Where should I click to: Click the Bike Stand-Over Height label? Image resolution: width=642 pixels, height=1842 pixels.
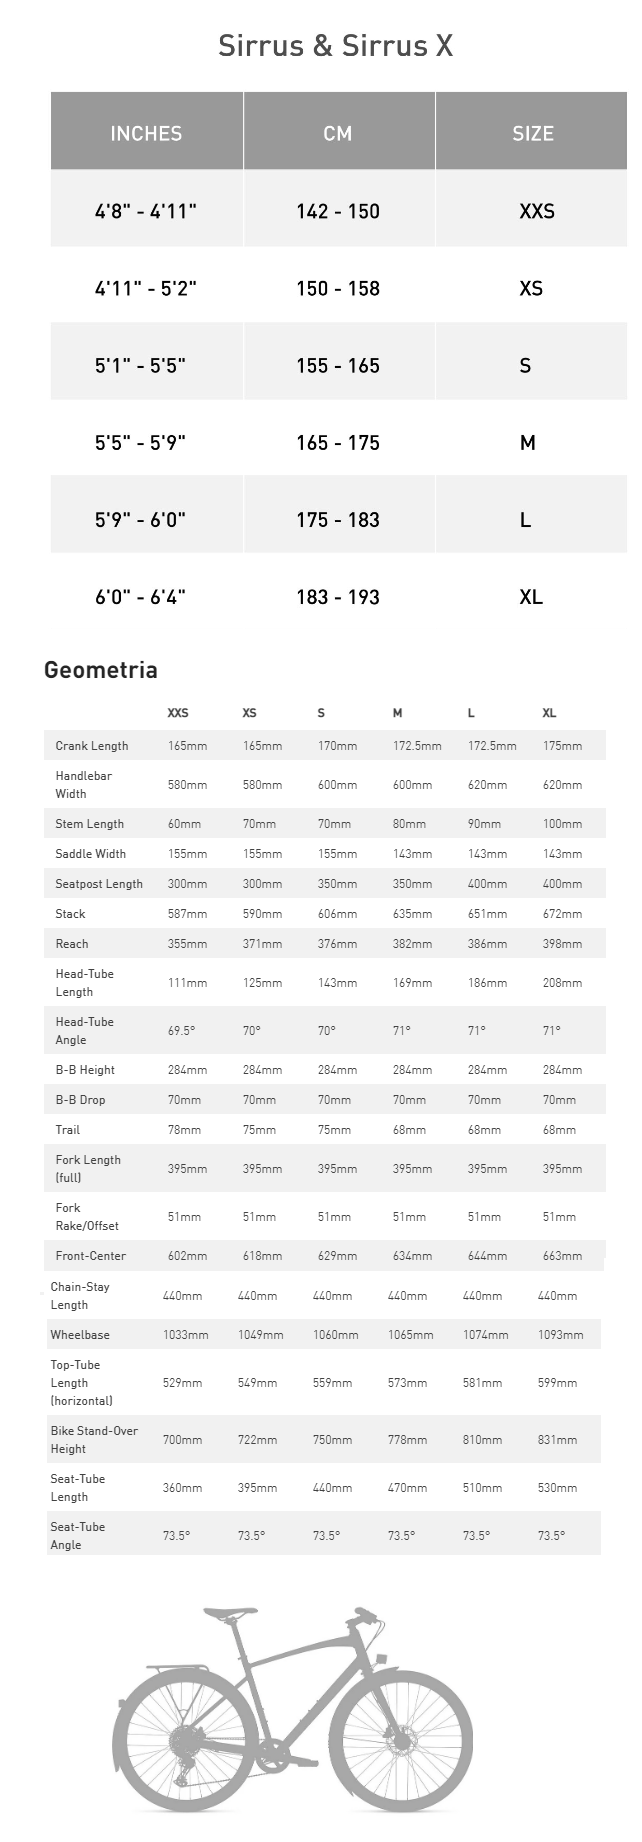(x=94, y=1440)
